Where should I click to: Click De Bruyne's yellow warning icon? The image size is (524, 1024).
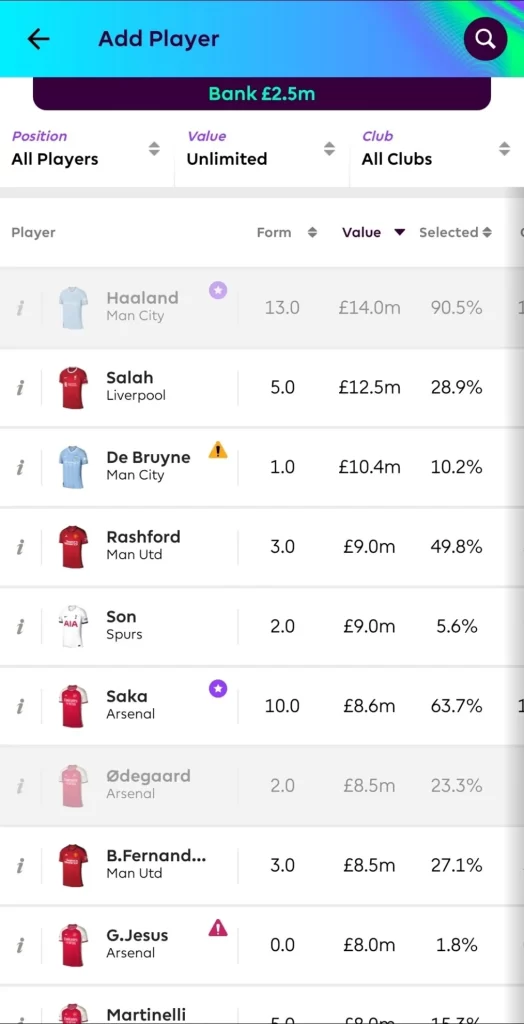(x=218, y=450)
